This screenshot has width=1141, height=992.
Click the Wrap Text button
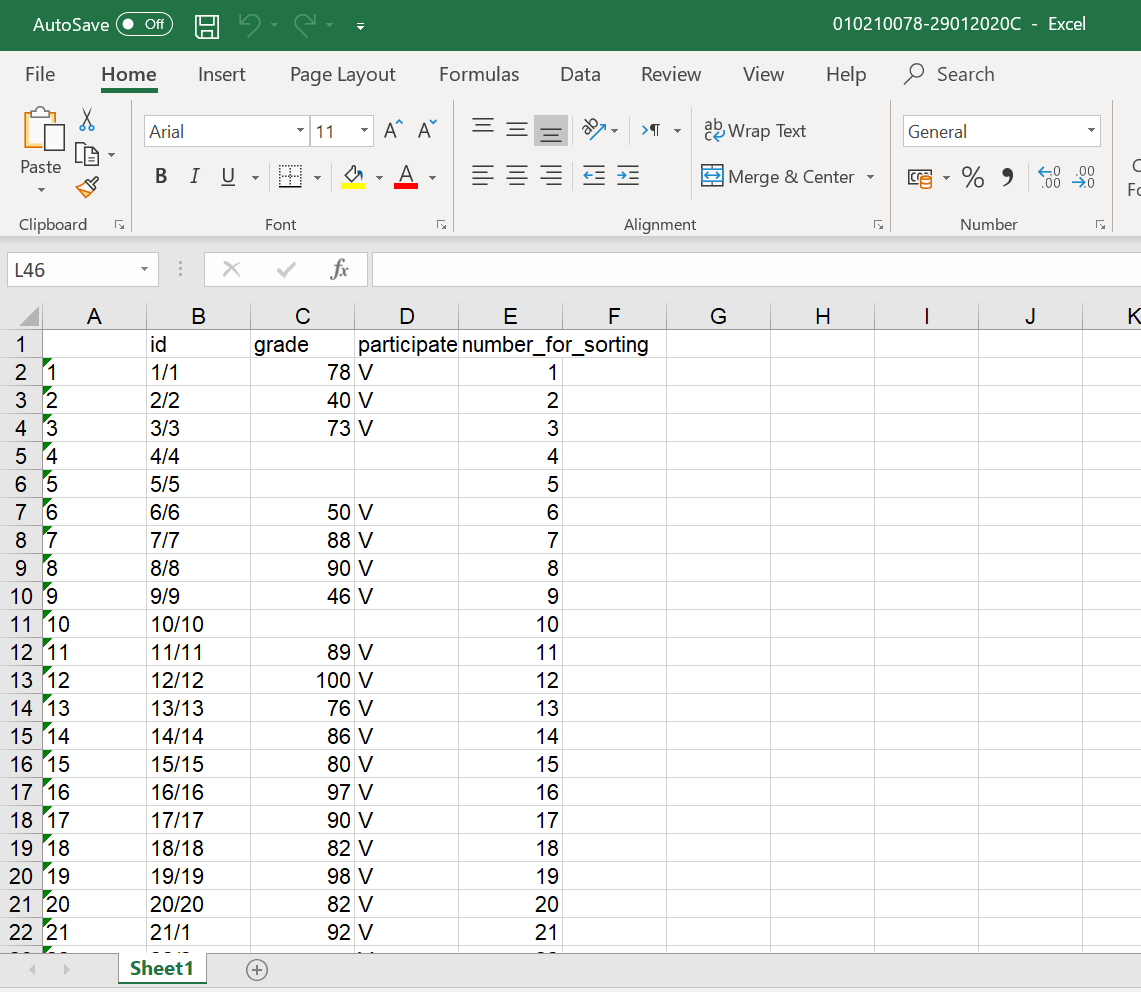[755, 130]
